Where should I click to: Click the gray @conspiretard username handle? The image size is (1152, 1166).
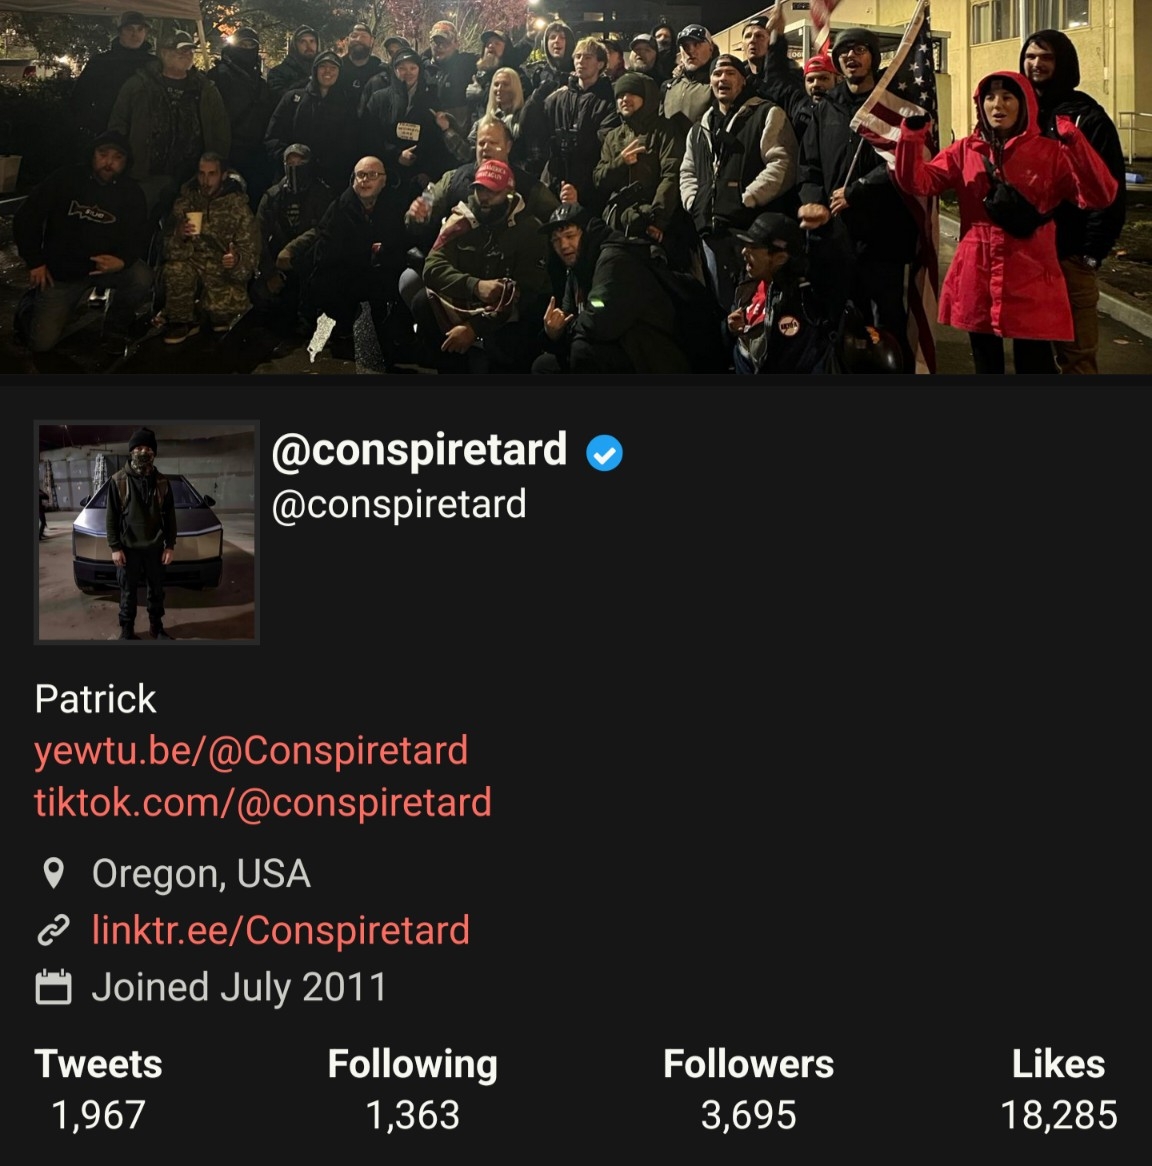(x=399, y=505)
